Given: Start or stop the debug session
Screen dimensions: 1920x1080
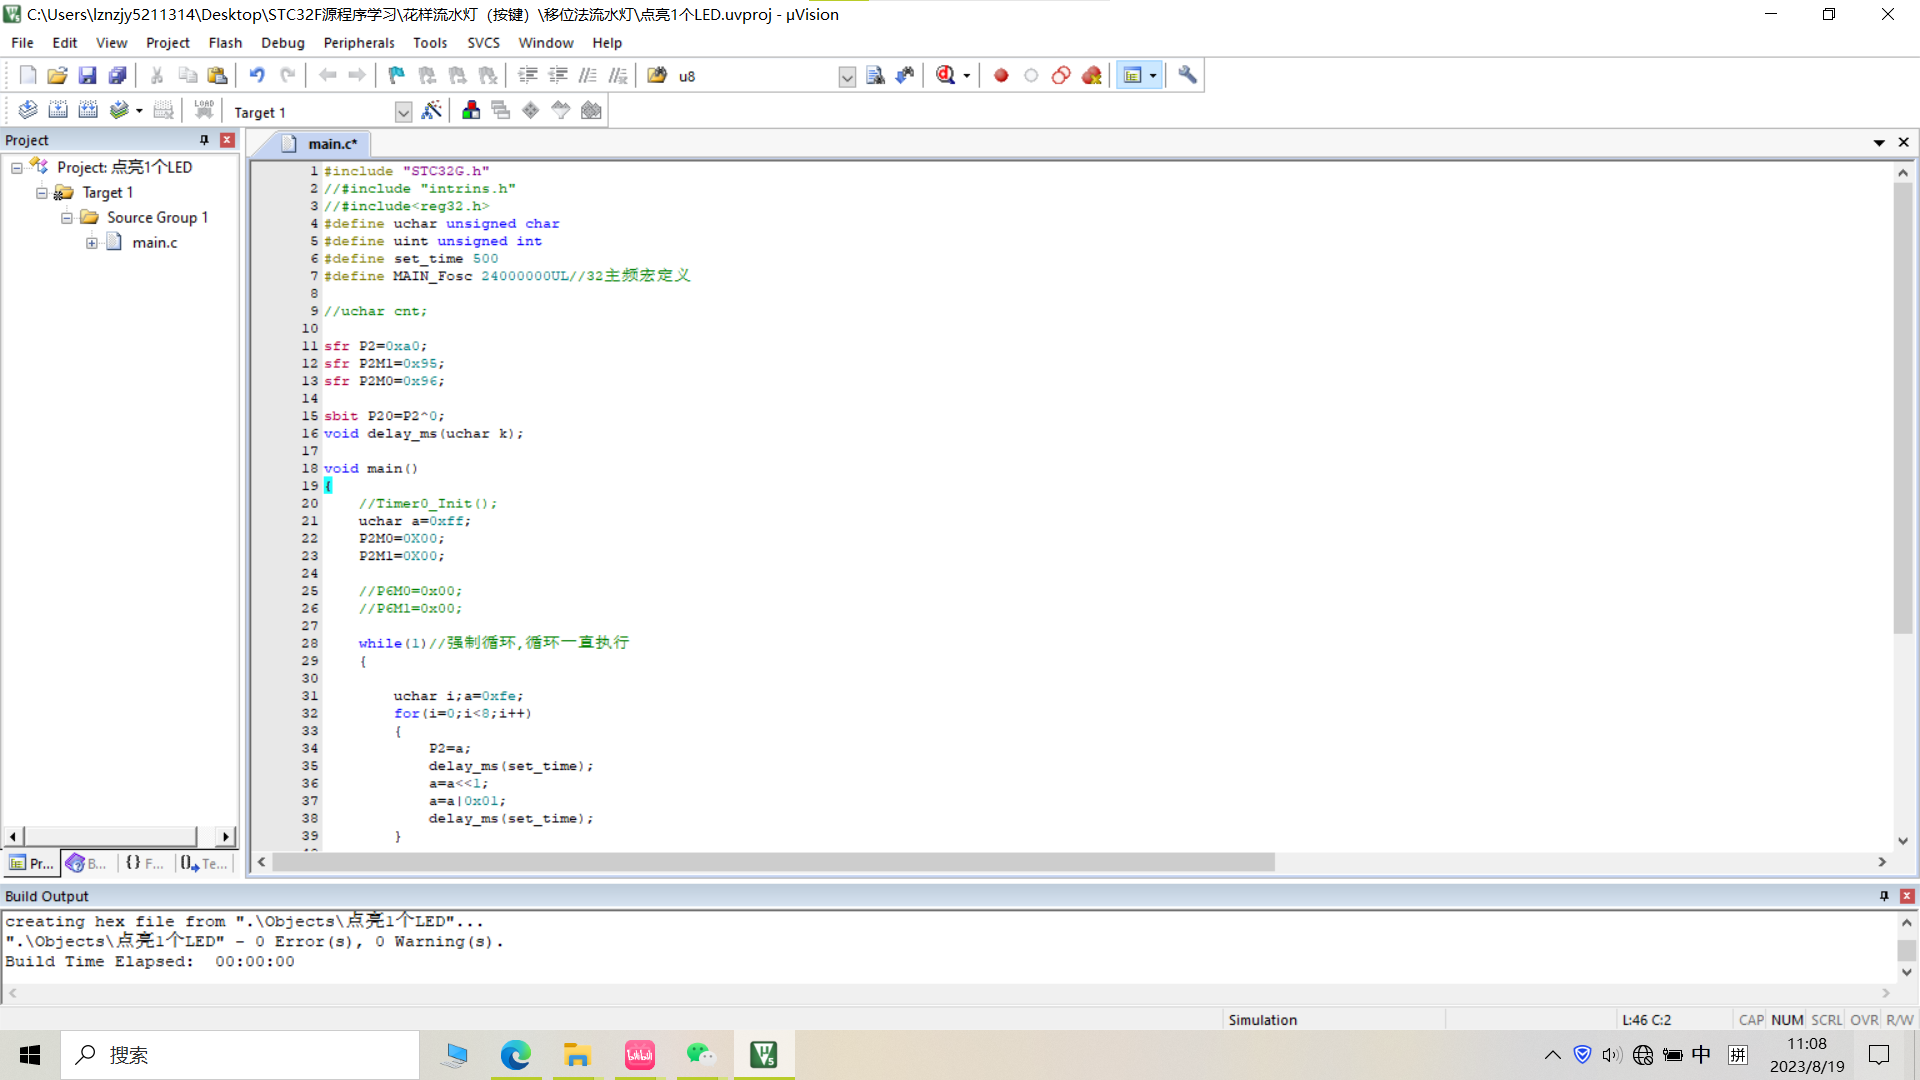Looking at the screenshot, I should (x=945, y=75).
